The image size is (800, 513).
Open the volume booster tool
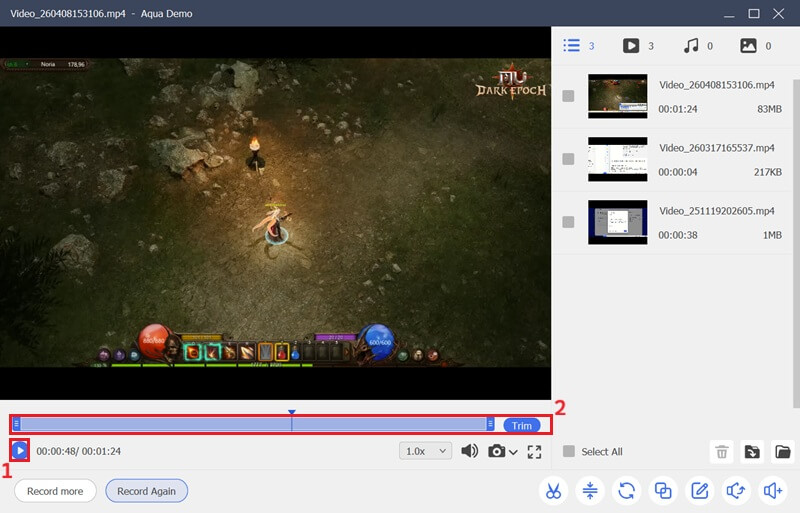pyautogui.click(x=773, y=491)
